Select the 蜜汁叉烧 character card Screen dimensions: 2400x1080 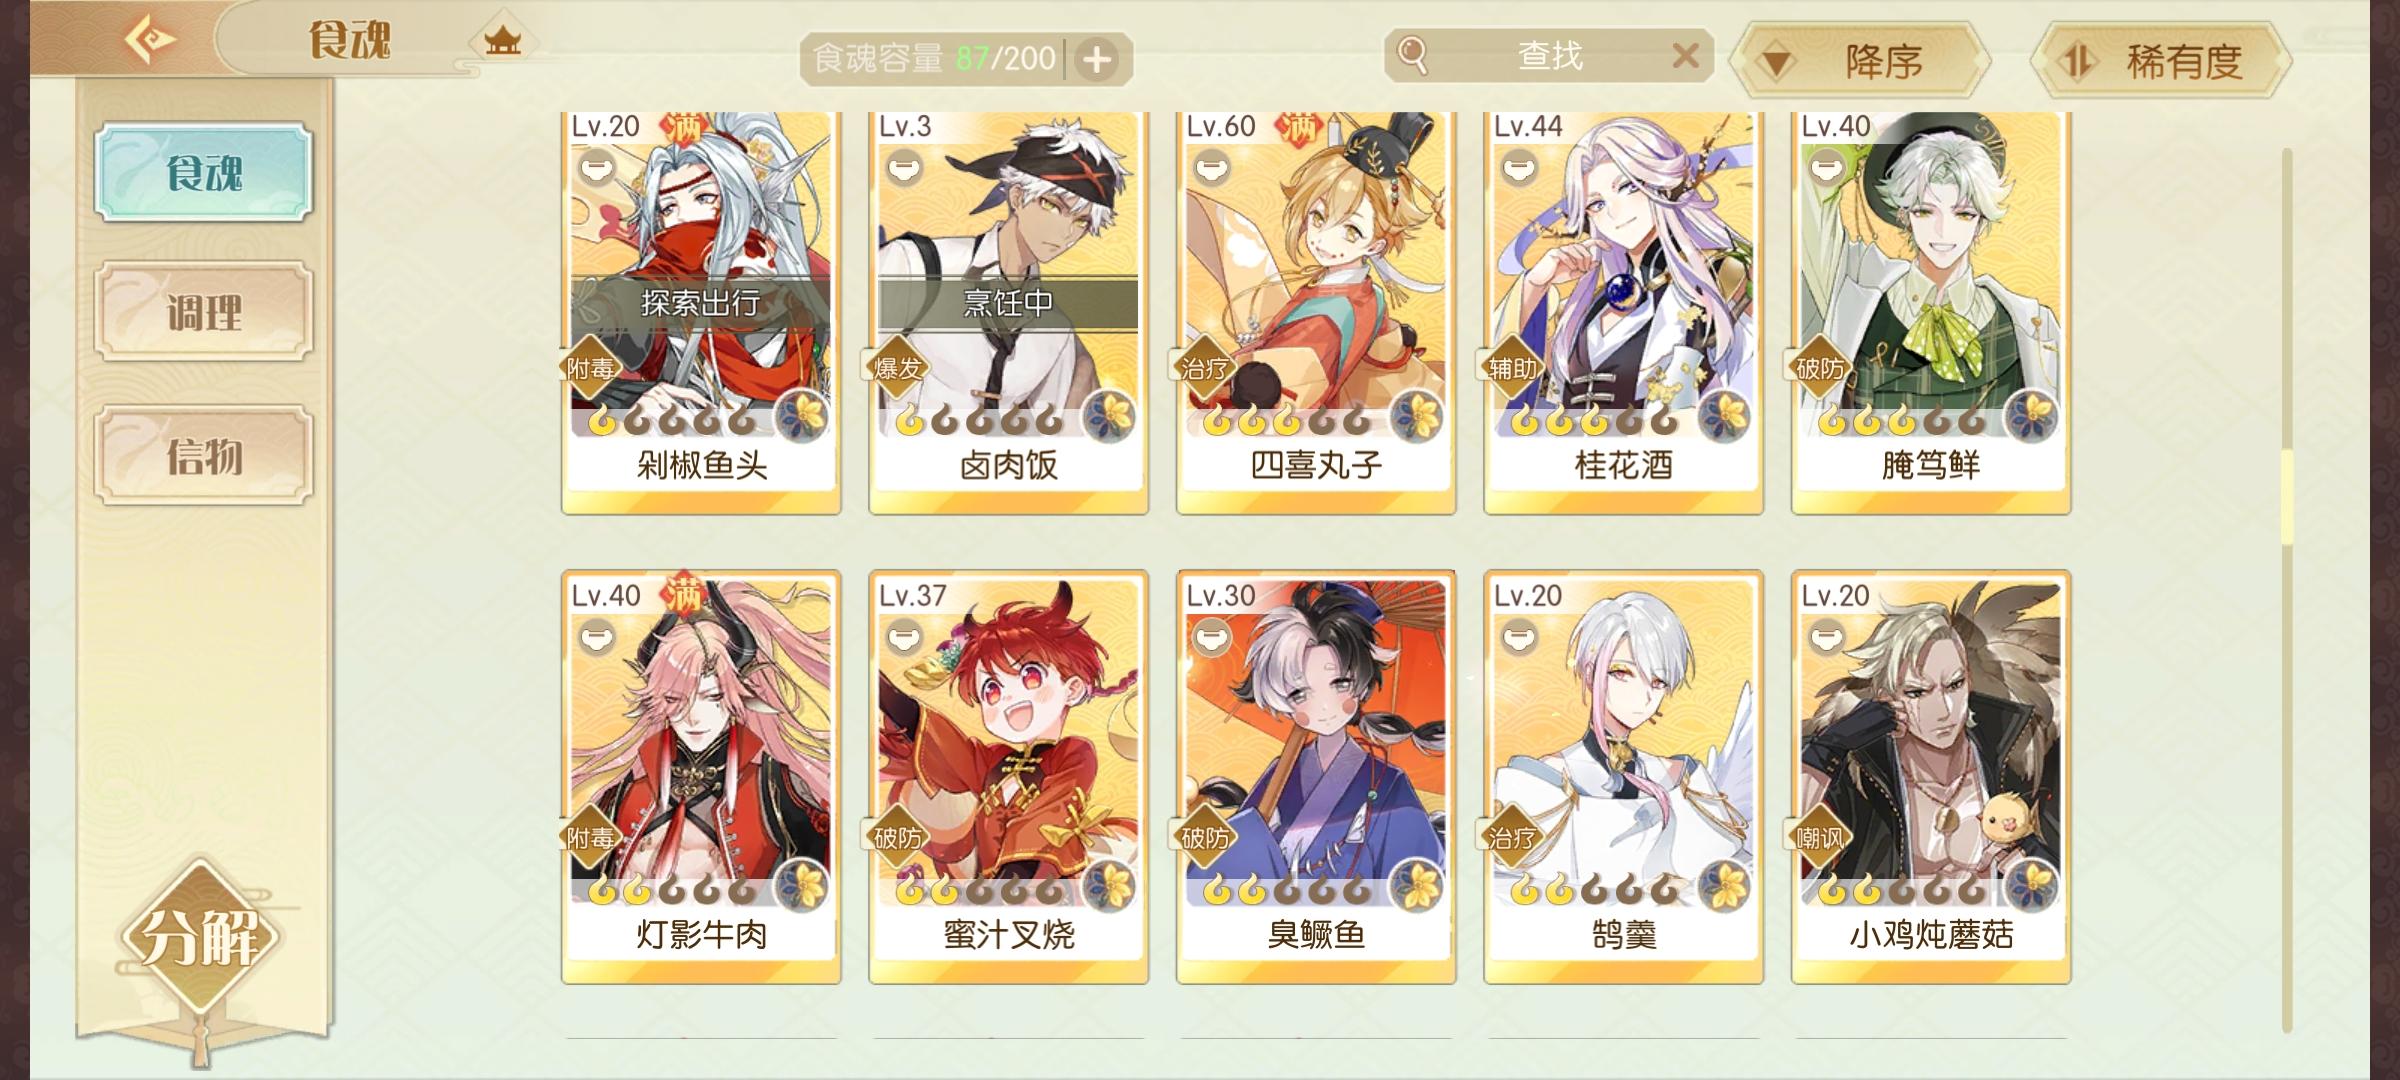pos(1008,777)
